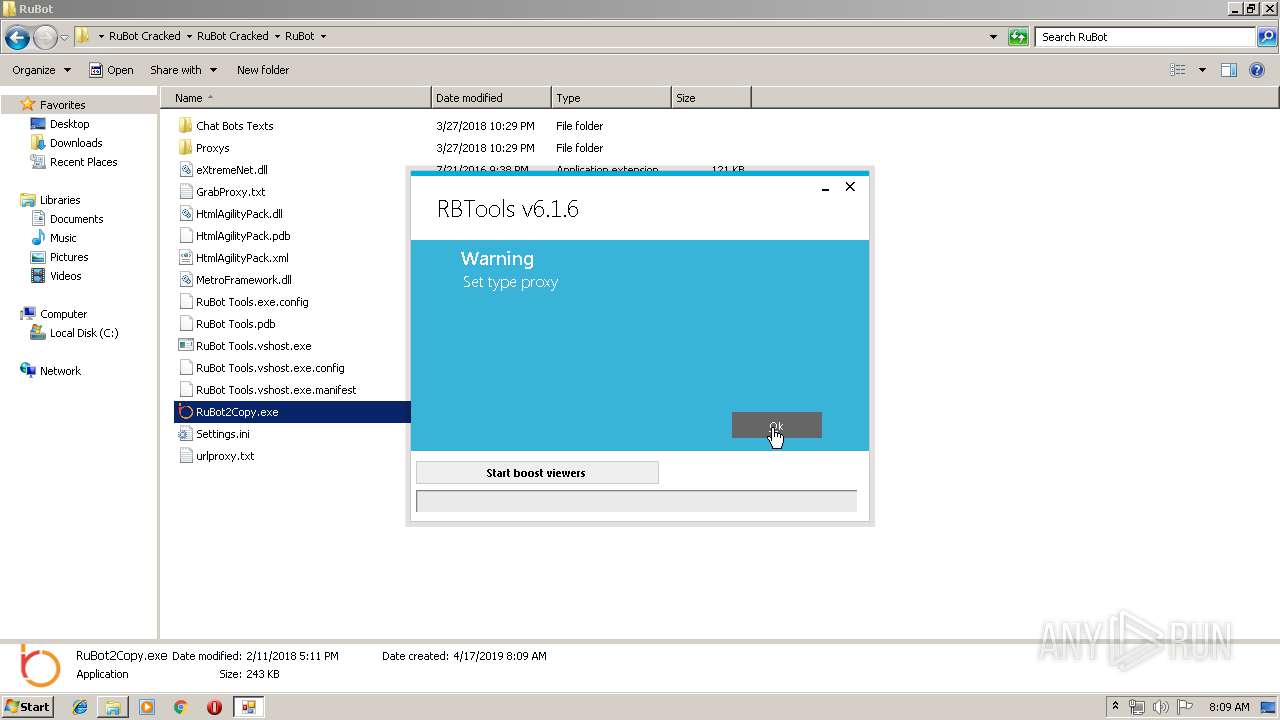1280x720 pixels.
Task: Click the Explorer Back arrow button
Action: [x=17, y=38]
